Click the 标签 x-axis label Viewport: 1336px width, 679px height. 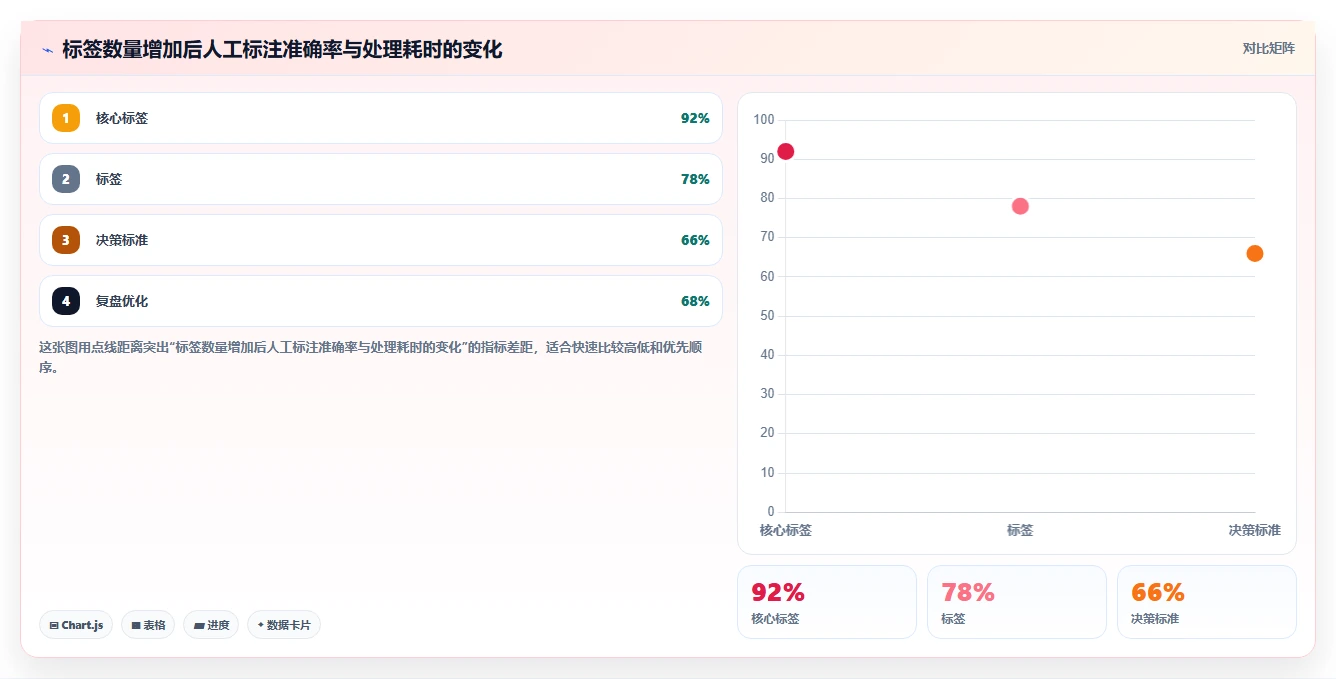point(1020,530)
